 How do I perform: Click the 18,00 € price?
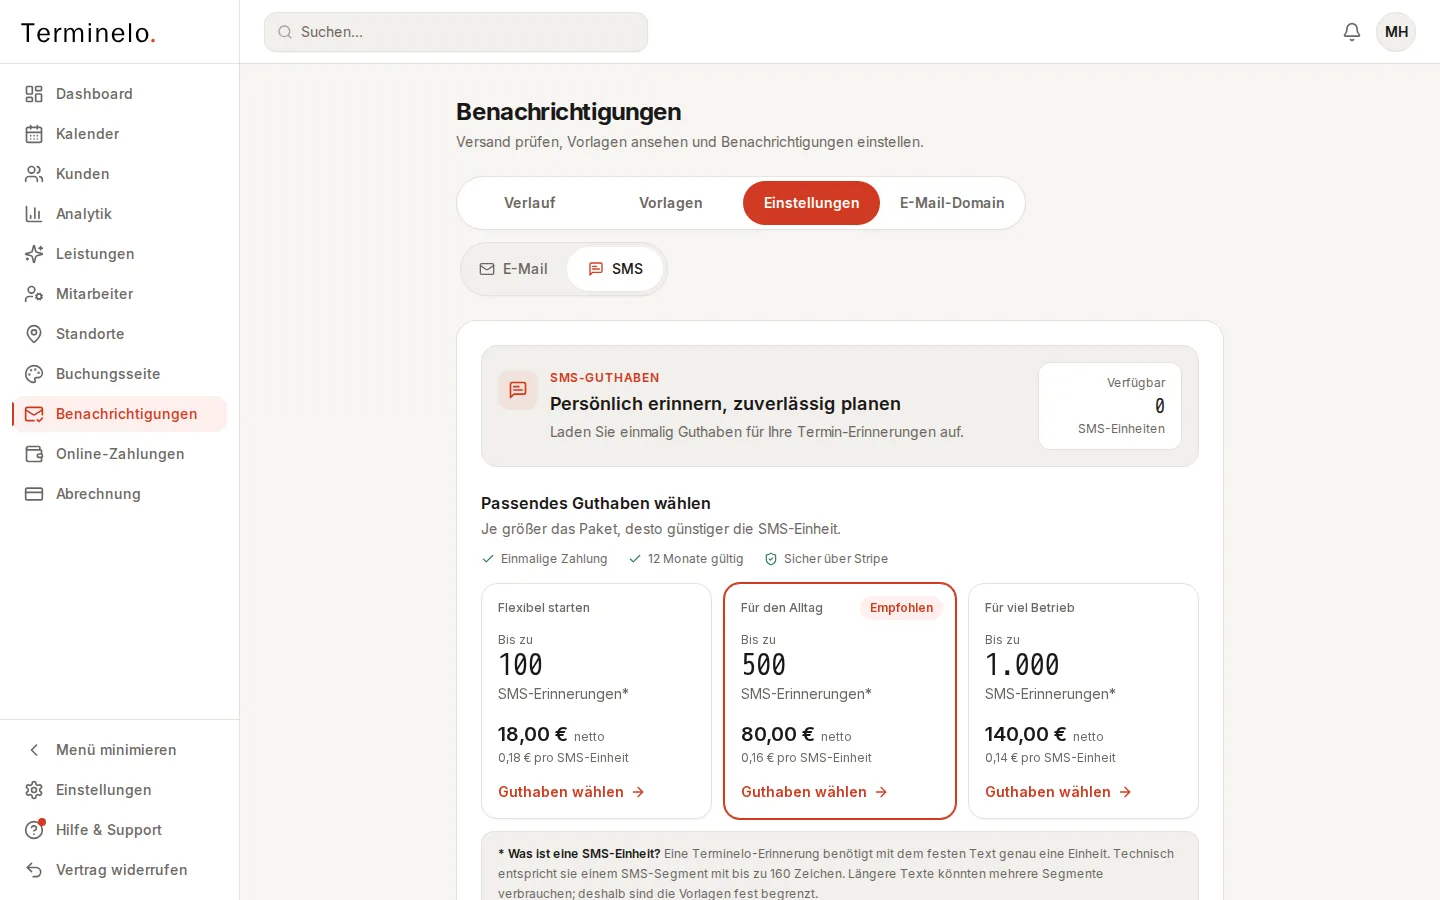click(x=532, y=734)
